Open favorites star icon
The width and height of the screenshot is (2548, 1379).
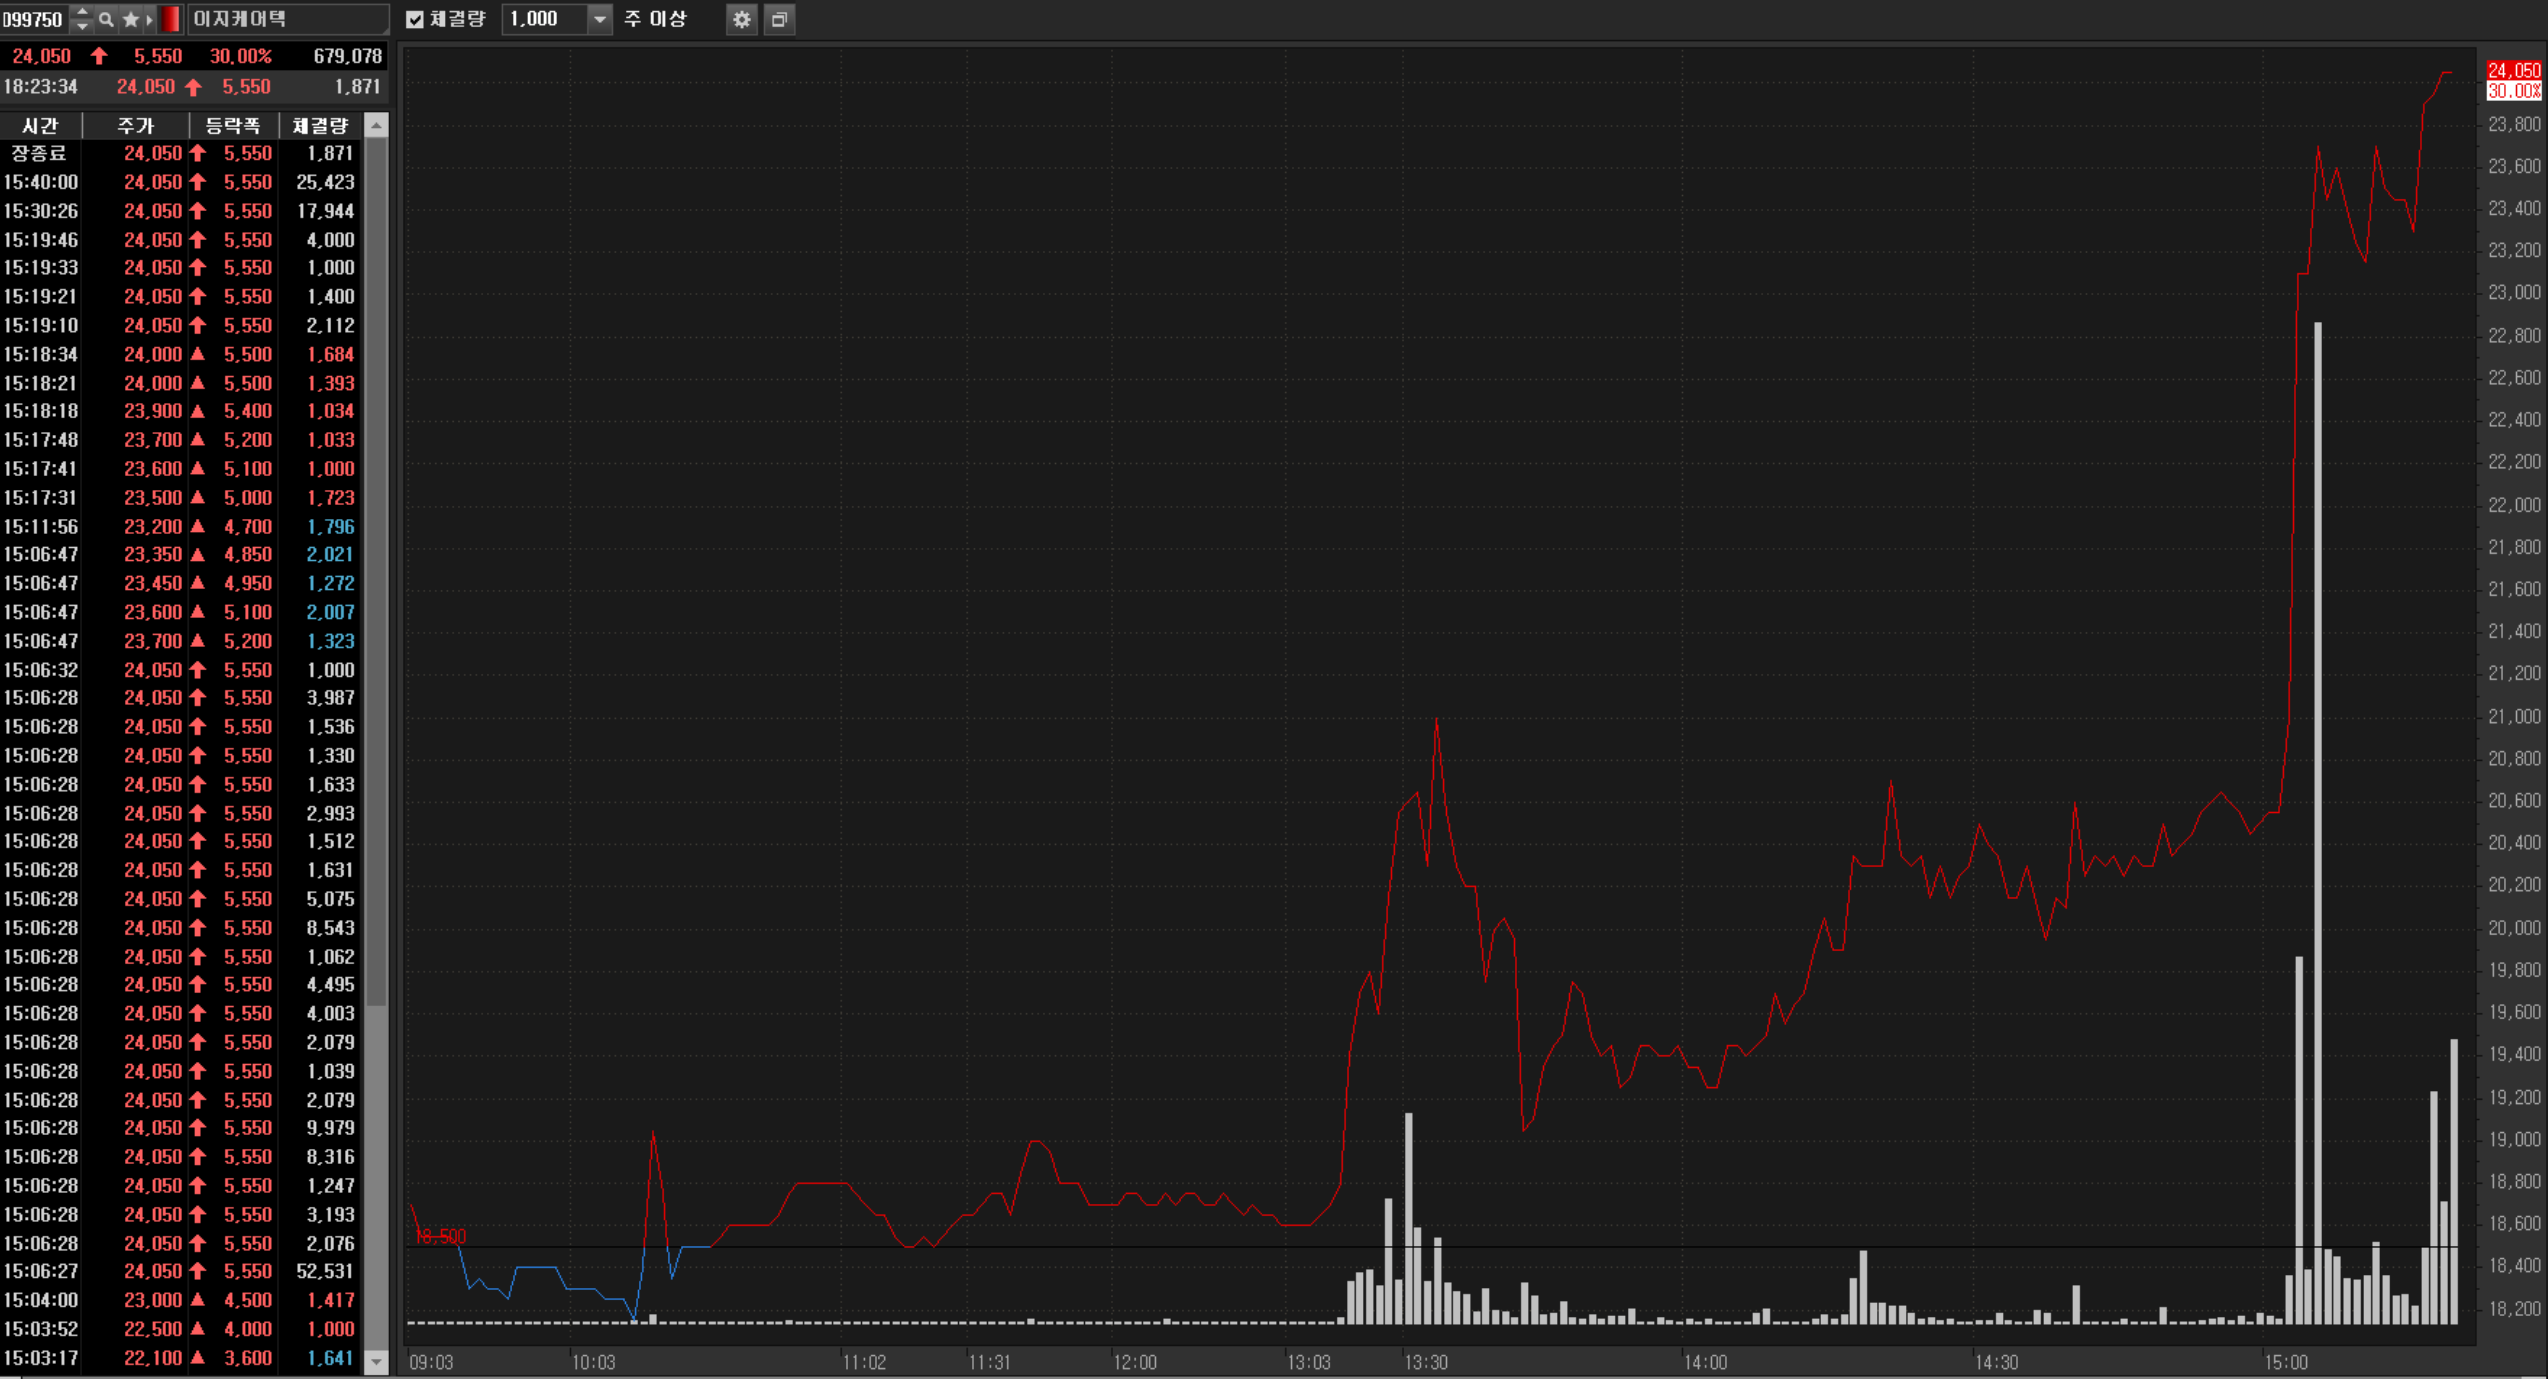tap(130, 19)
